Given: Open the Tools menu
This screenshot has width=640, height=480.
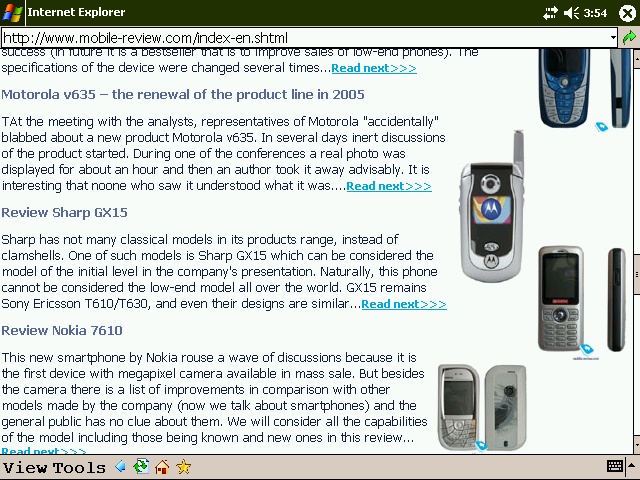Looking at the screenshot, I should 79,467.
